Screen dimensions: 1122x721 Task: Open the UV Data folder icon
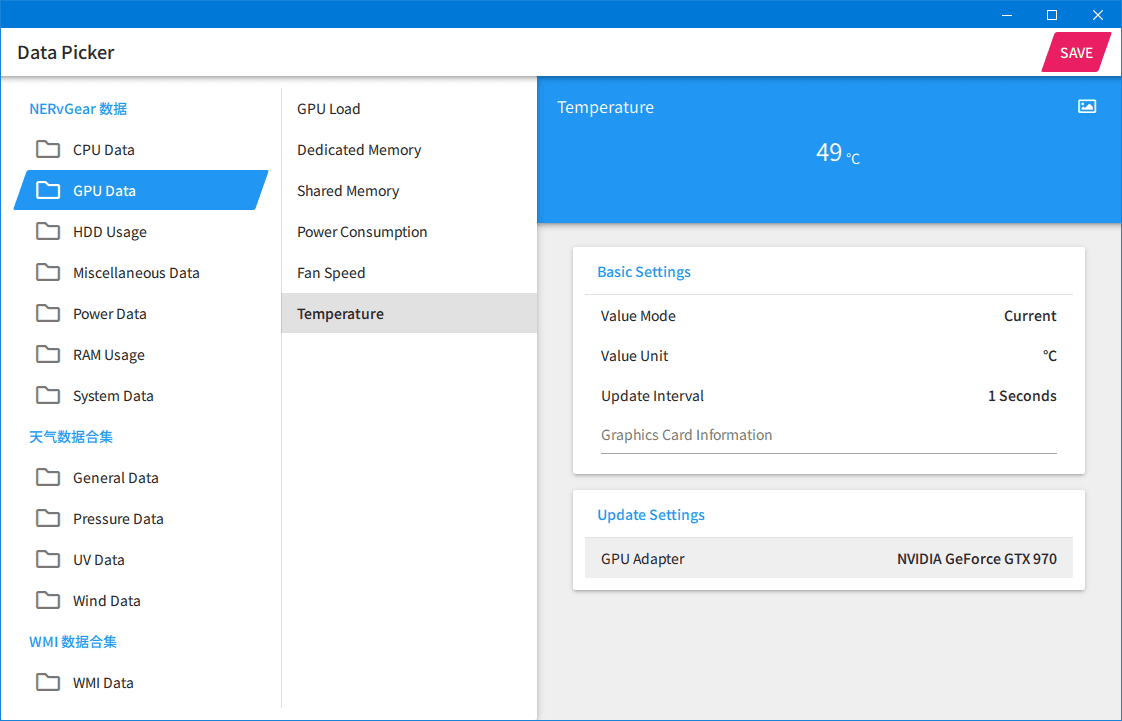[48, 559]
